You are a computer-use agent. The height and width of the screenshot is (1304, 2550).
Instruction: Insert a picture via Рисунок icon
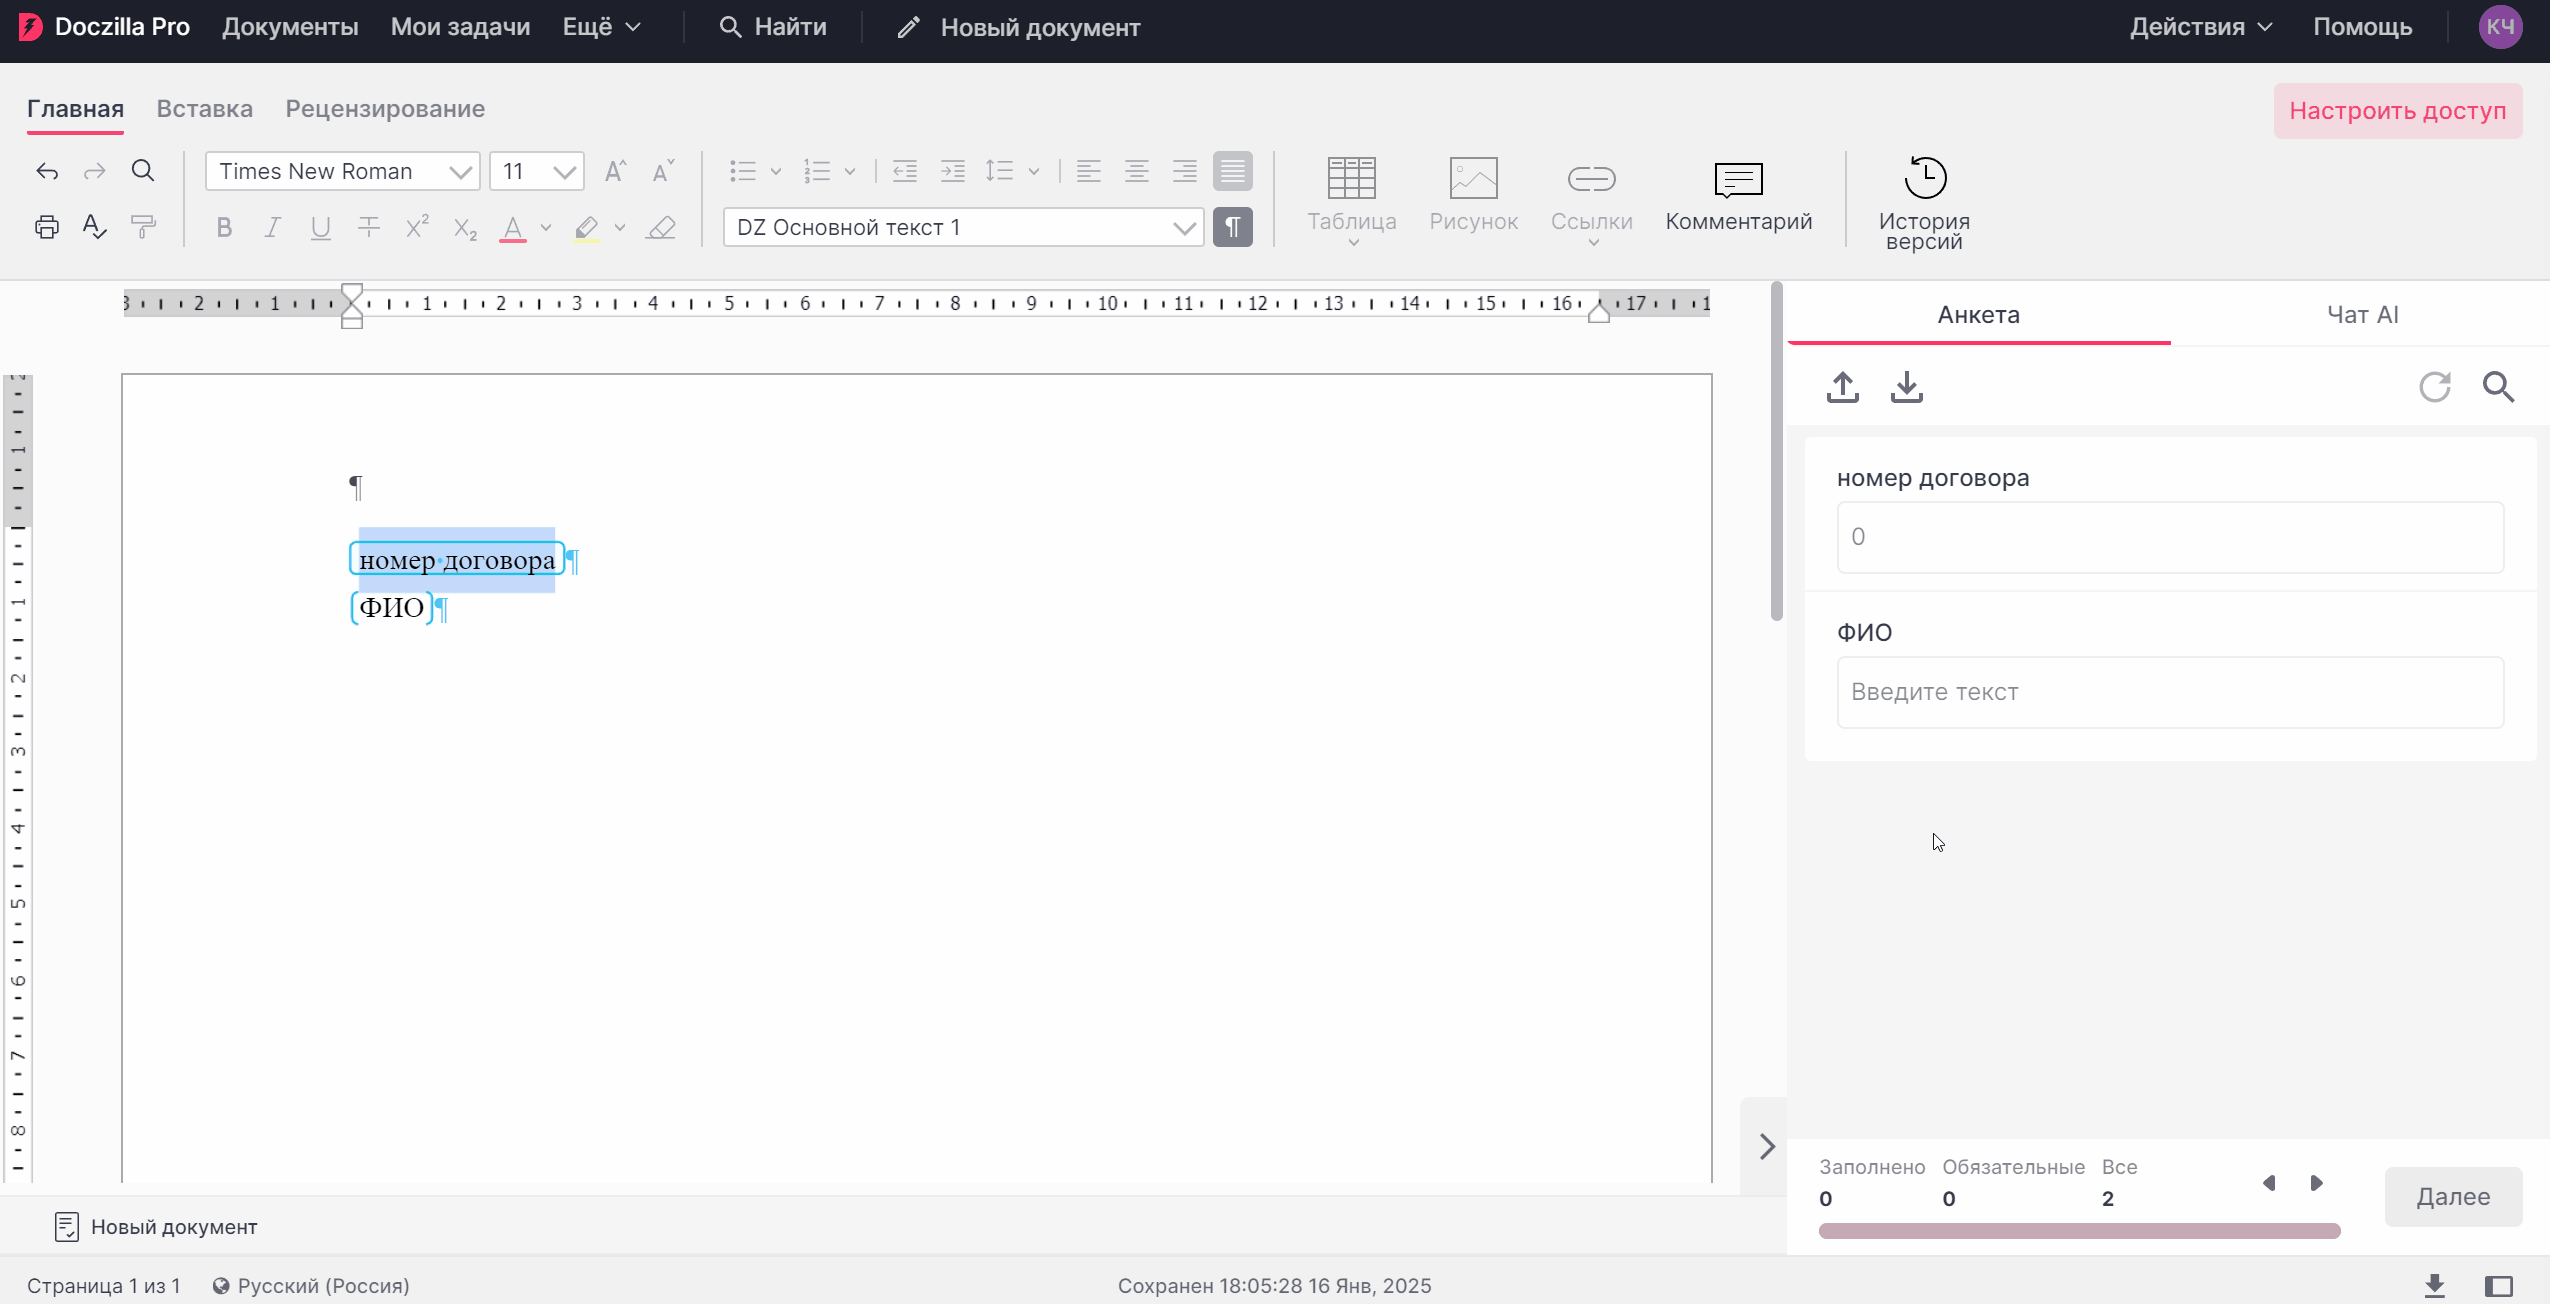pyautogui.click(x=1473, y=195)
